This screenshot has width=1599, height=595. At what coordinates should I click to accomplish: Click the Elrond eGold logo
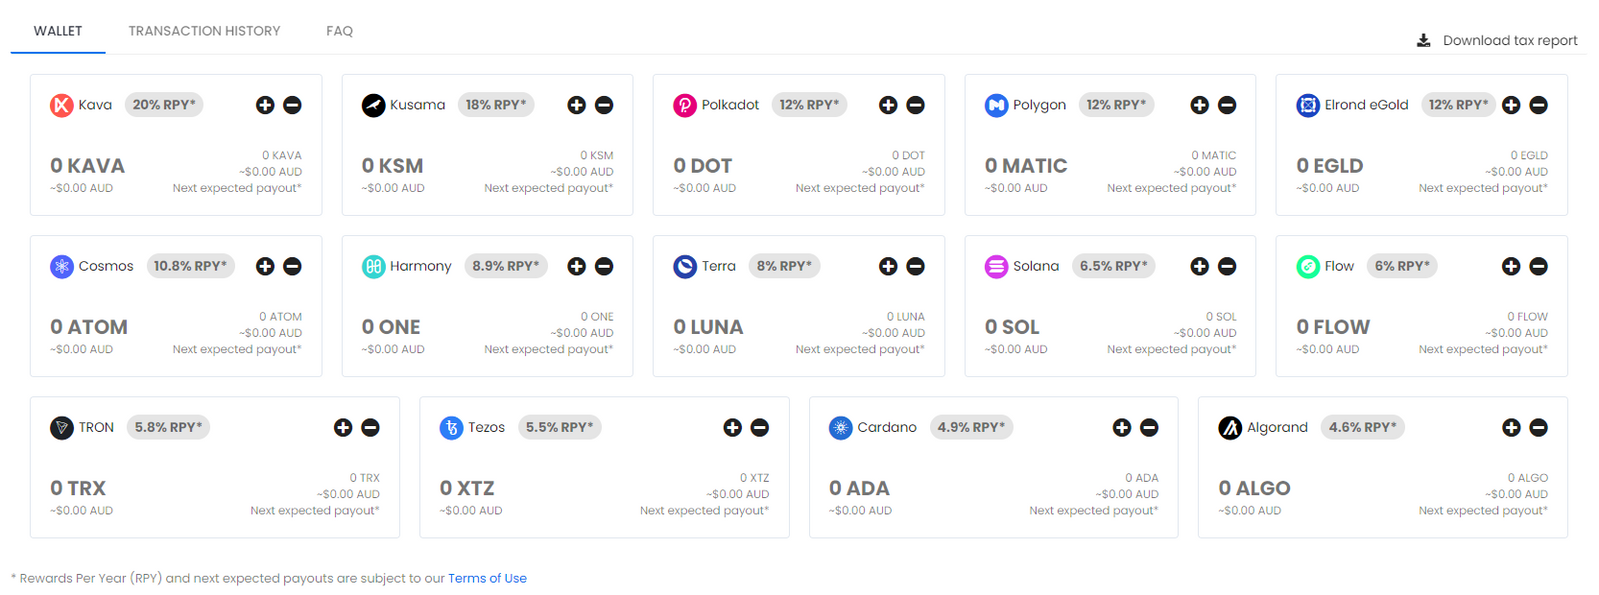pyautogui.click(x=1308, y=105)
